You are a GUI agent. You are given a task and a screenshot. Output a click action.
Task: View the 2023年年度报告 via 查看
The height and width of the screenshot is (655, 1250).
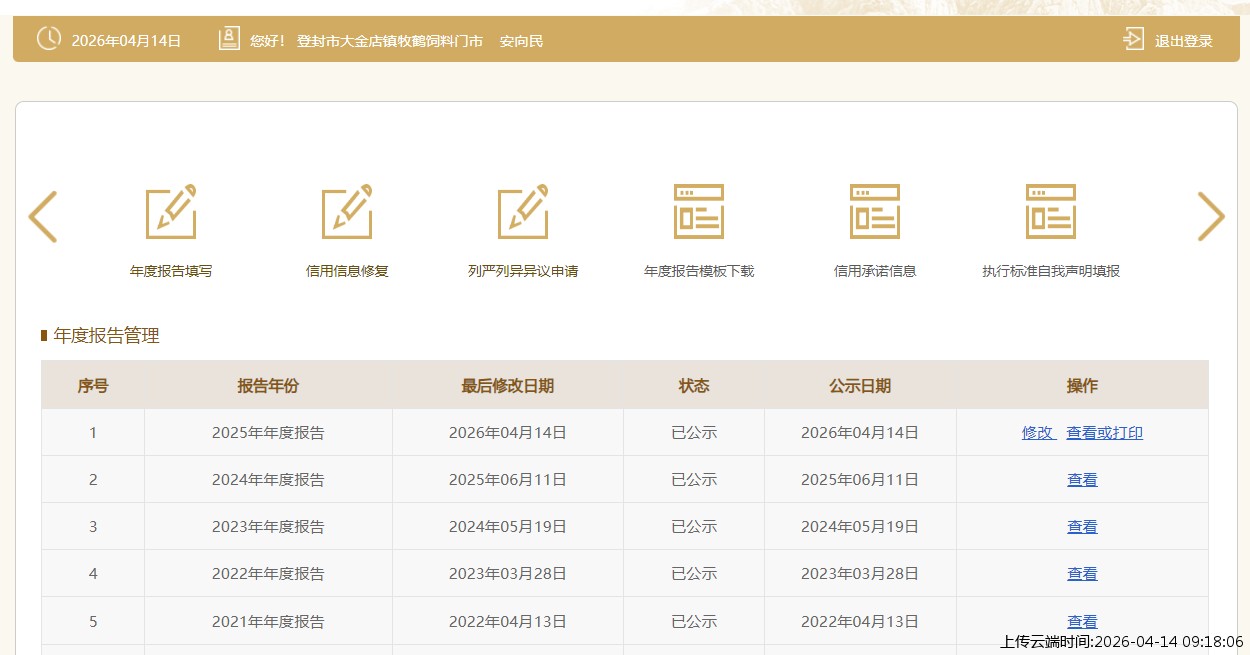[1082, 527]
